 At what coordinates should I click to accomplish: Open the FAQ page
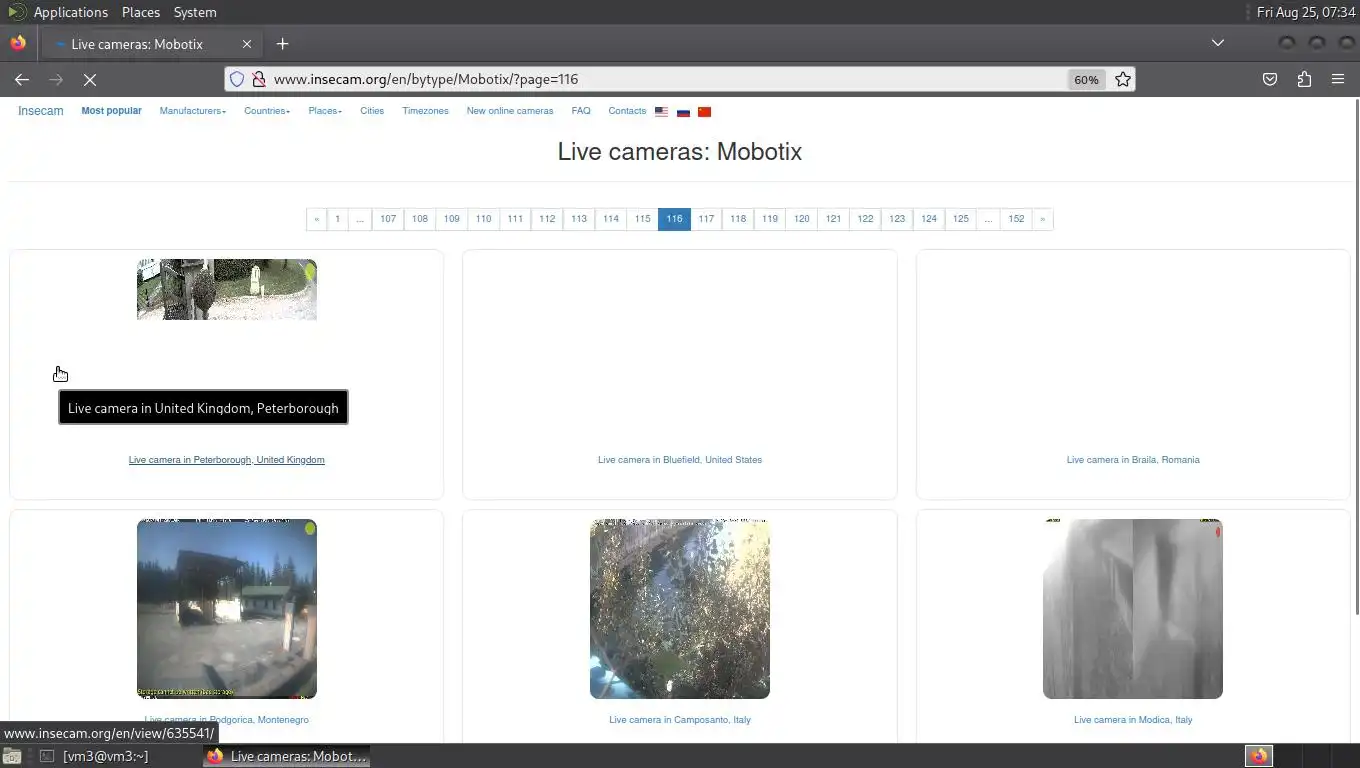click(x=581, y=111)
